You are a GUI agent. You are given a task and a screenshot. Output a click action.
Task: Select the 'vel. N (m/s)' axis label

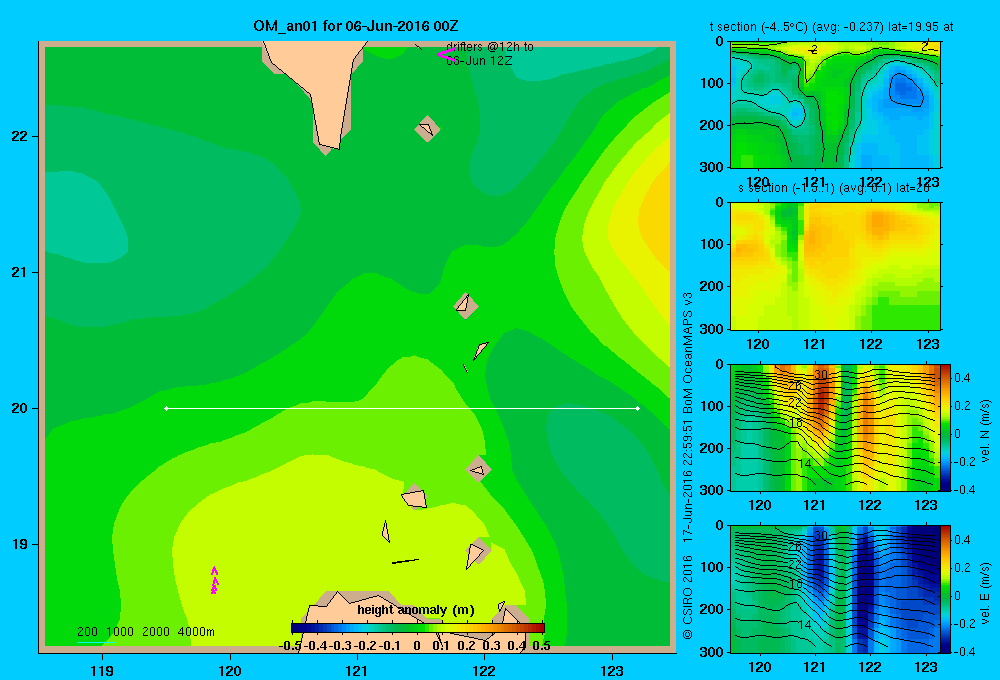click(986, 431)
